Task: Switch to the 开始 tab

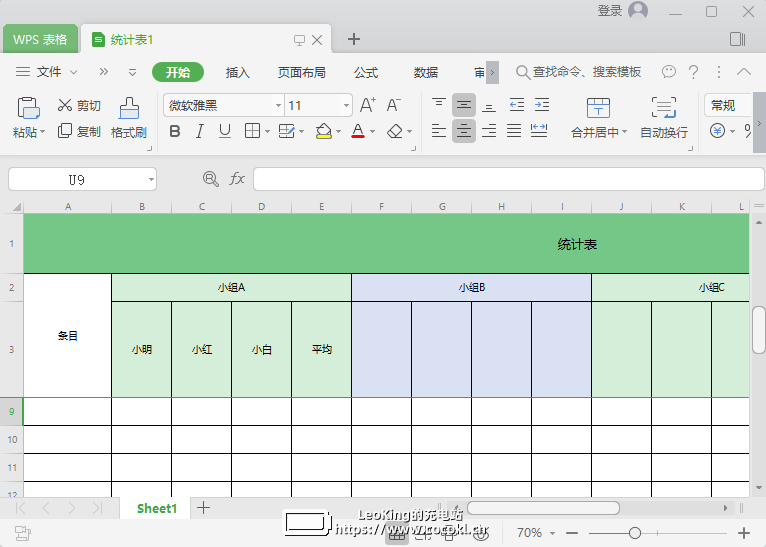Action: [x=178, y=72]
